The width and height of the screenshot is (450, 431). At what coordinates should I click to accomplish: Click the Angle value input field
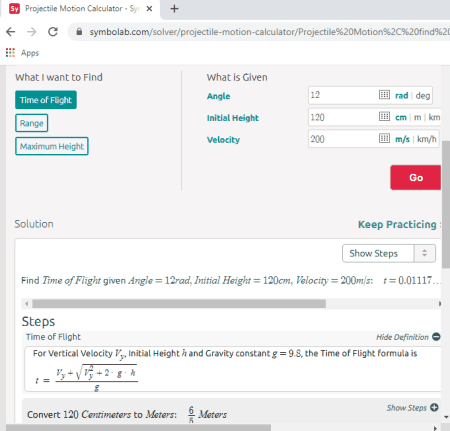click(x=343, y=95)
